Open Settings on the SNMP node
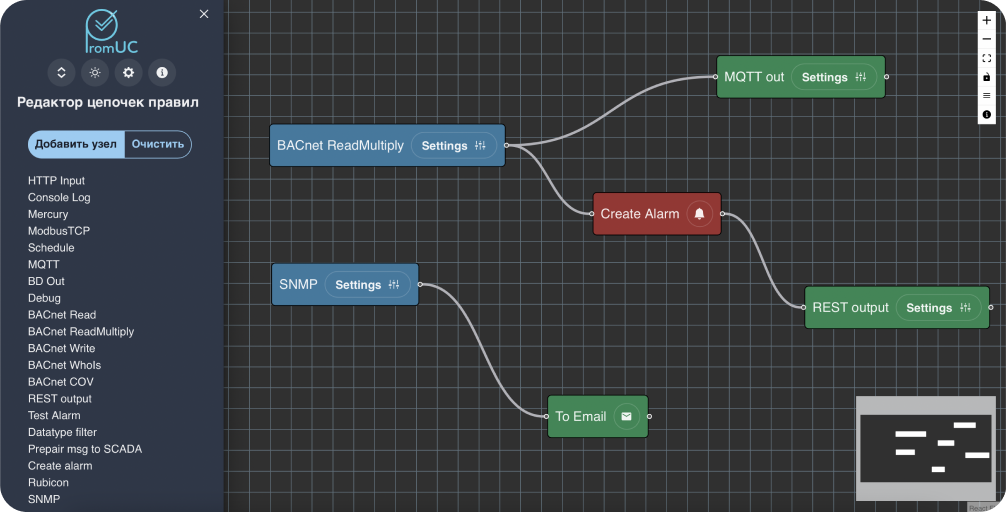 pos(367,285)
